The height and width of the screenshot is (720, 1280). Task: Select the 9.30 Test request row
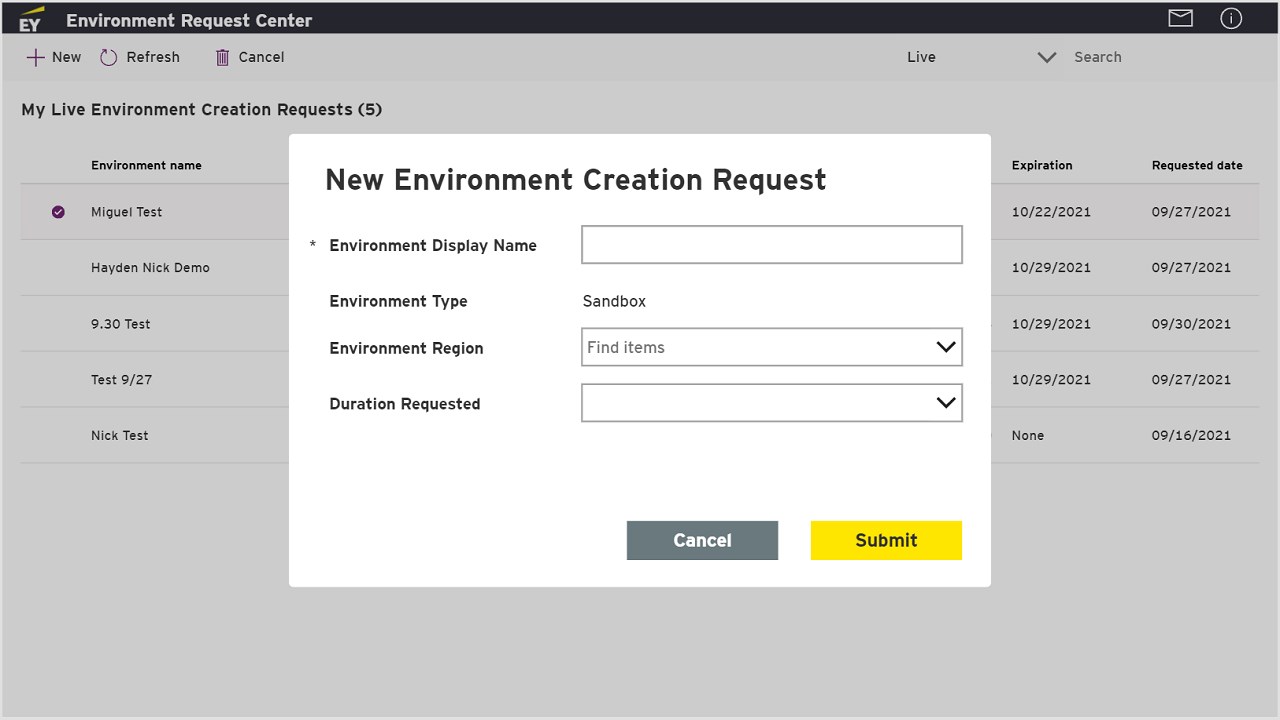[121, 324]
